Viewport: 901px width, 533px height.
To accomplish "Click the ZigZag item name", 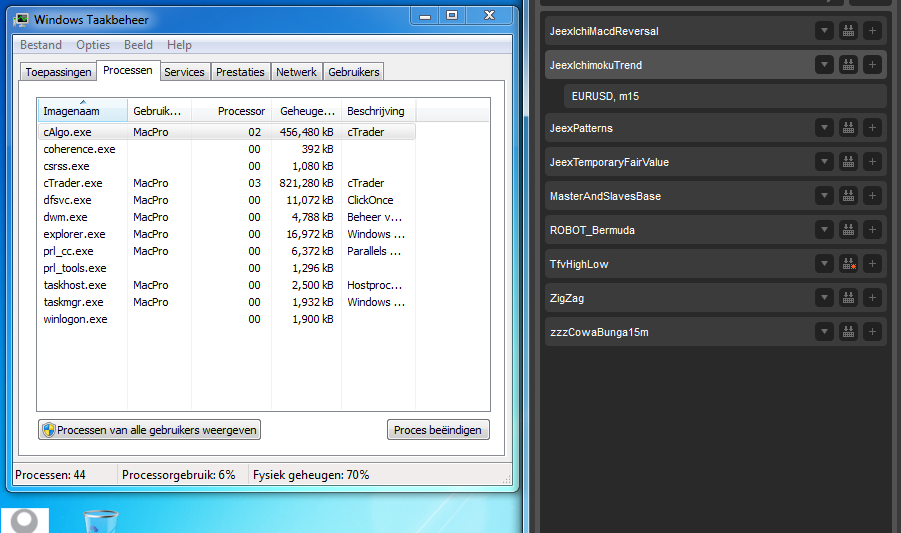I will pyautogui.click(x=567, y=298).
